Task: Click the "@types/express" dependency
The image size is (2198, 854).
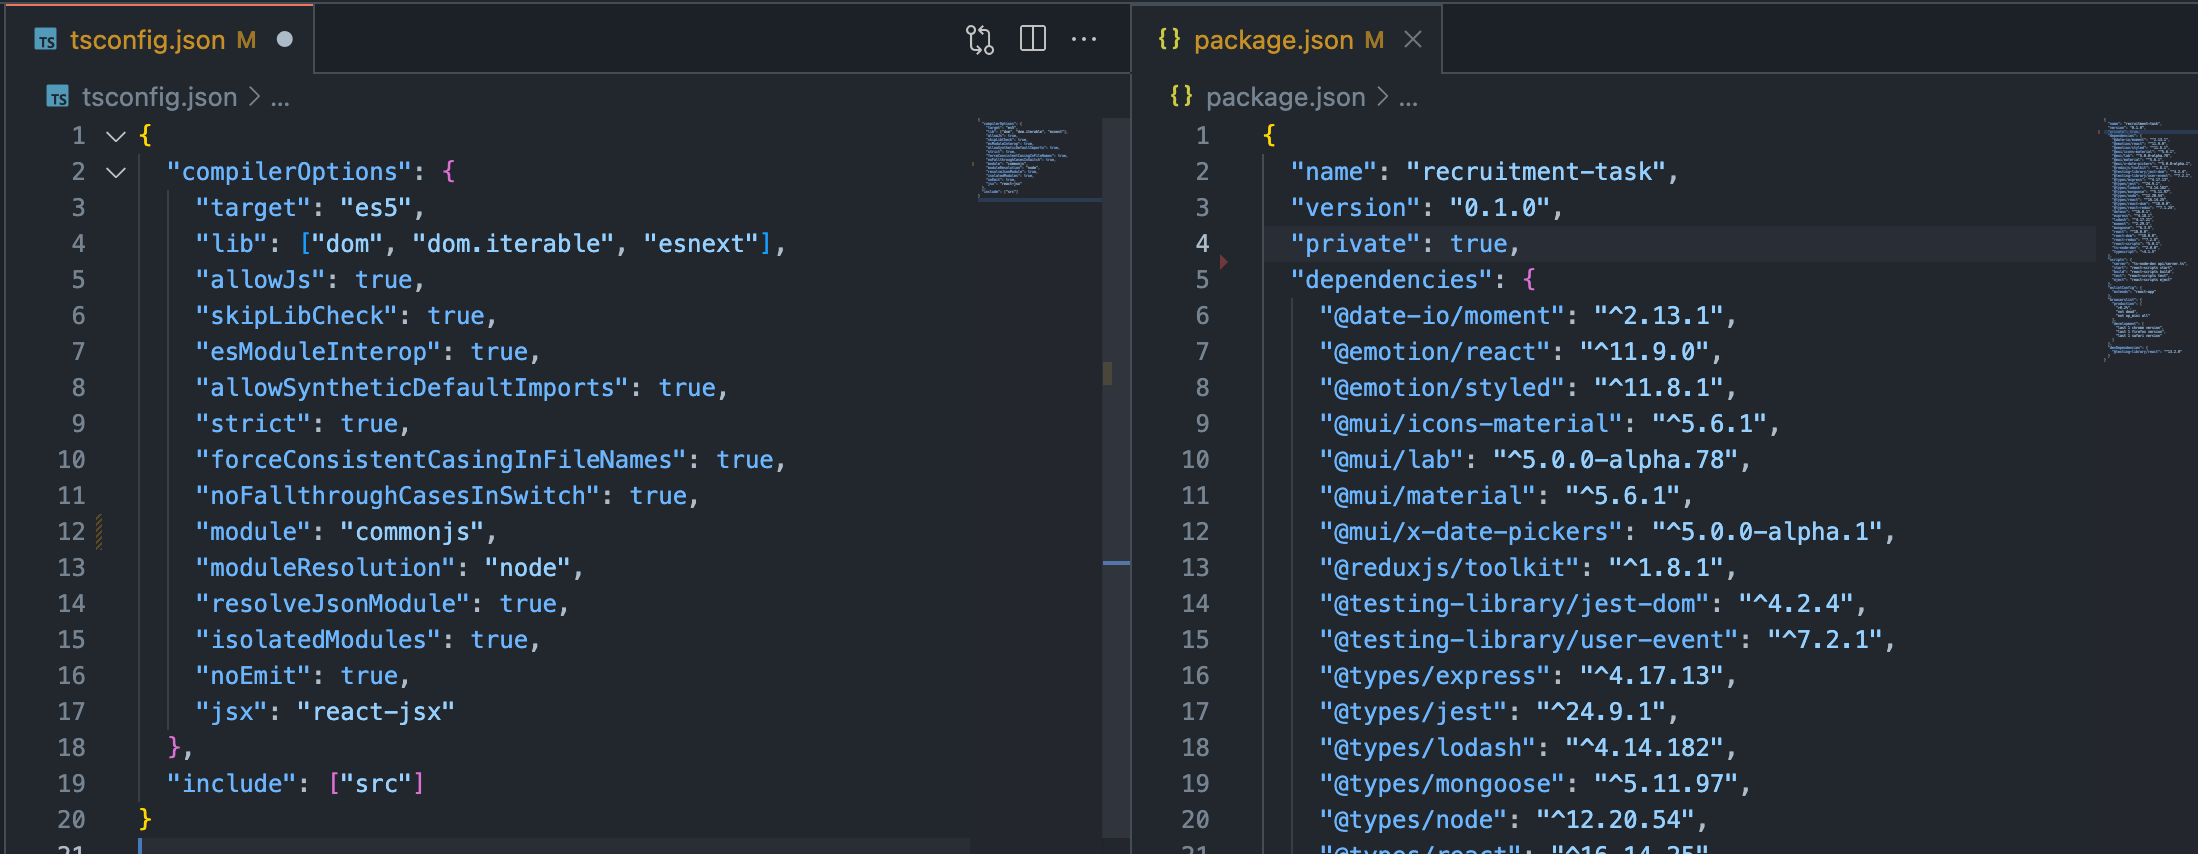Action: coord(1435,676)
